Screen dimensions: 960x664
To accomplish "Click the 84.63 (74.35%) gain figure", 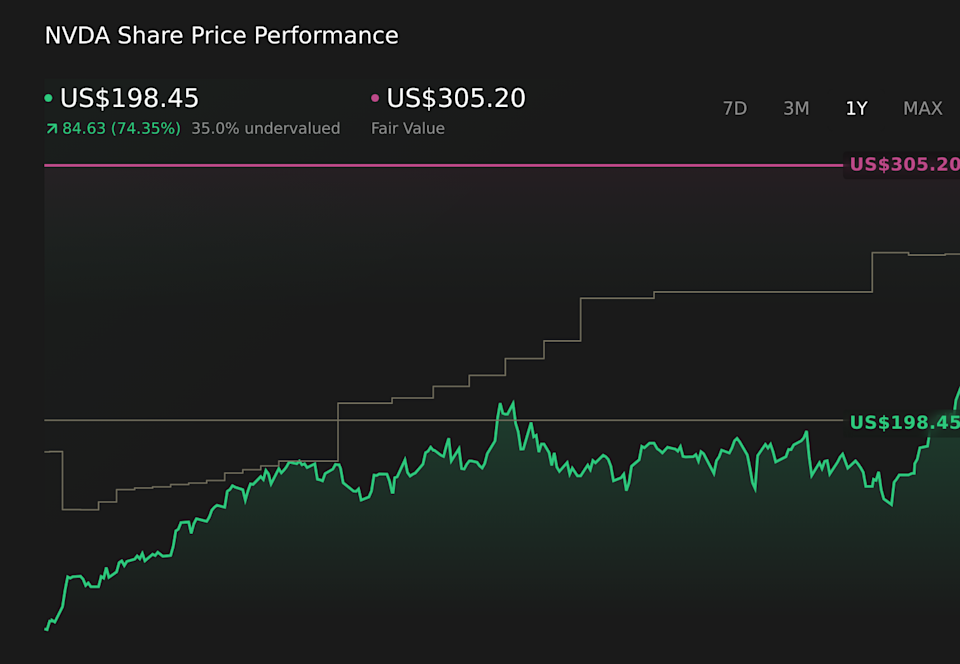I will 121,129.
